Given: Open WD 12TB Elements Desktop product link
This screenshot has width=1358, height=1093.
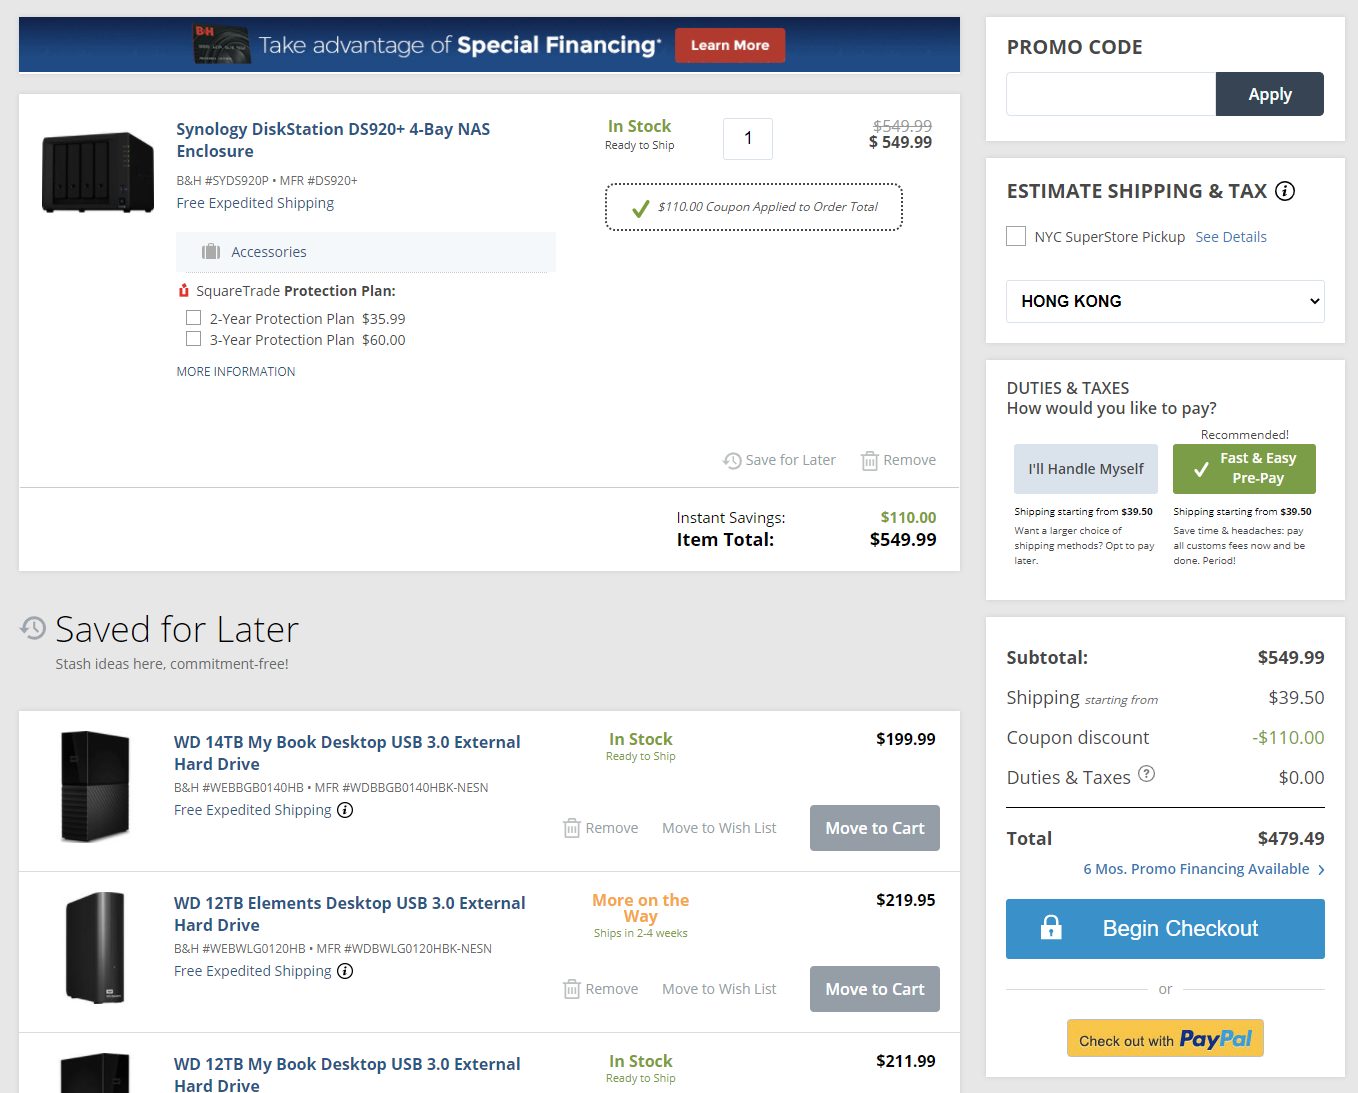Looking at the screenshot, I should tap(350, 914).
